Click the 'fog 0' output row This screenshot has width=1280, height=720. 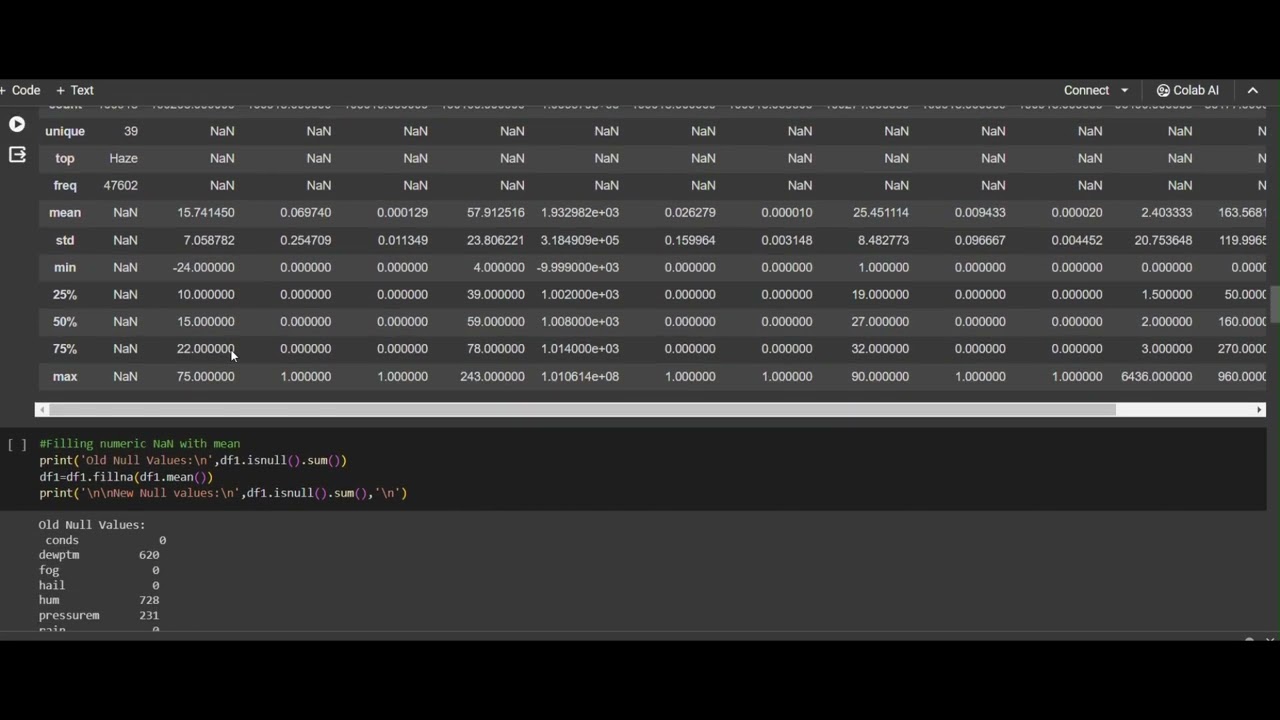(x=99, y=570)
